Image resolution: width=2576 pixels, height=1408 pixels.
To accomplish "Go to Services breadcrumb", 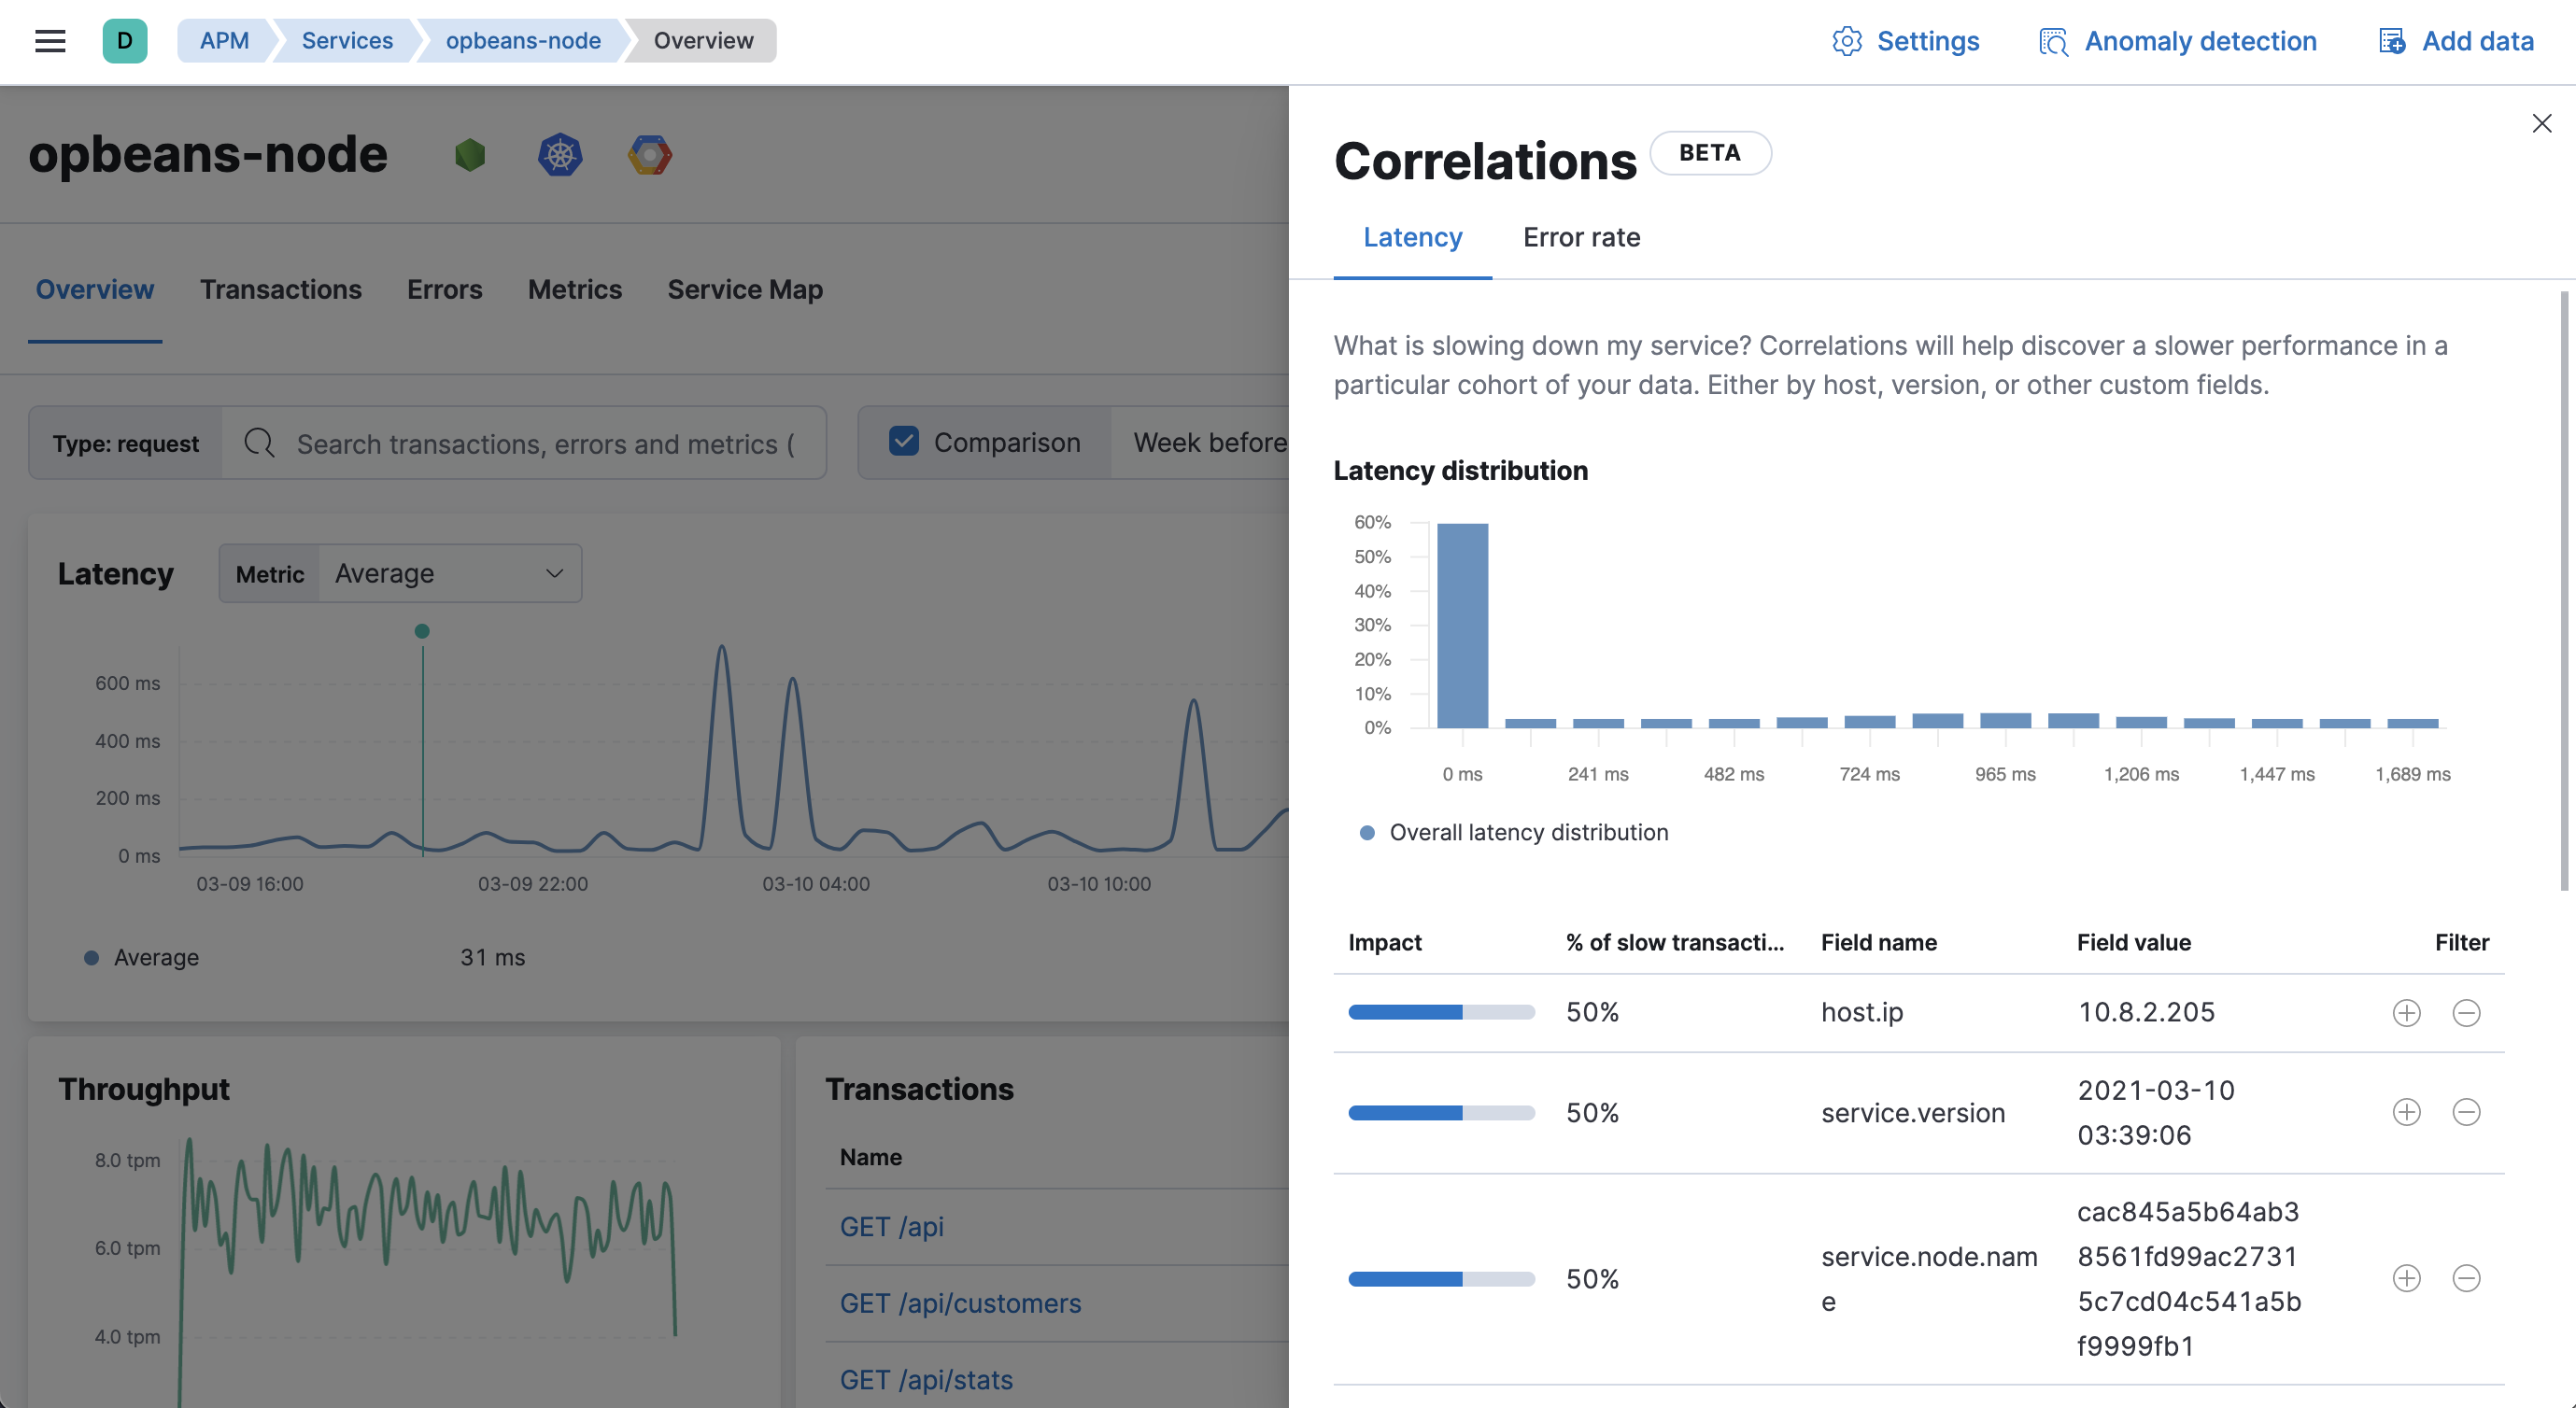I will tap(347, 41).
